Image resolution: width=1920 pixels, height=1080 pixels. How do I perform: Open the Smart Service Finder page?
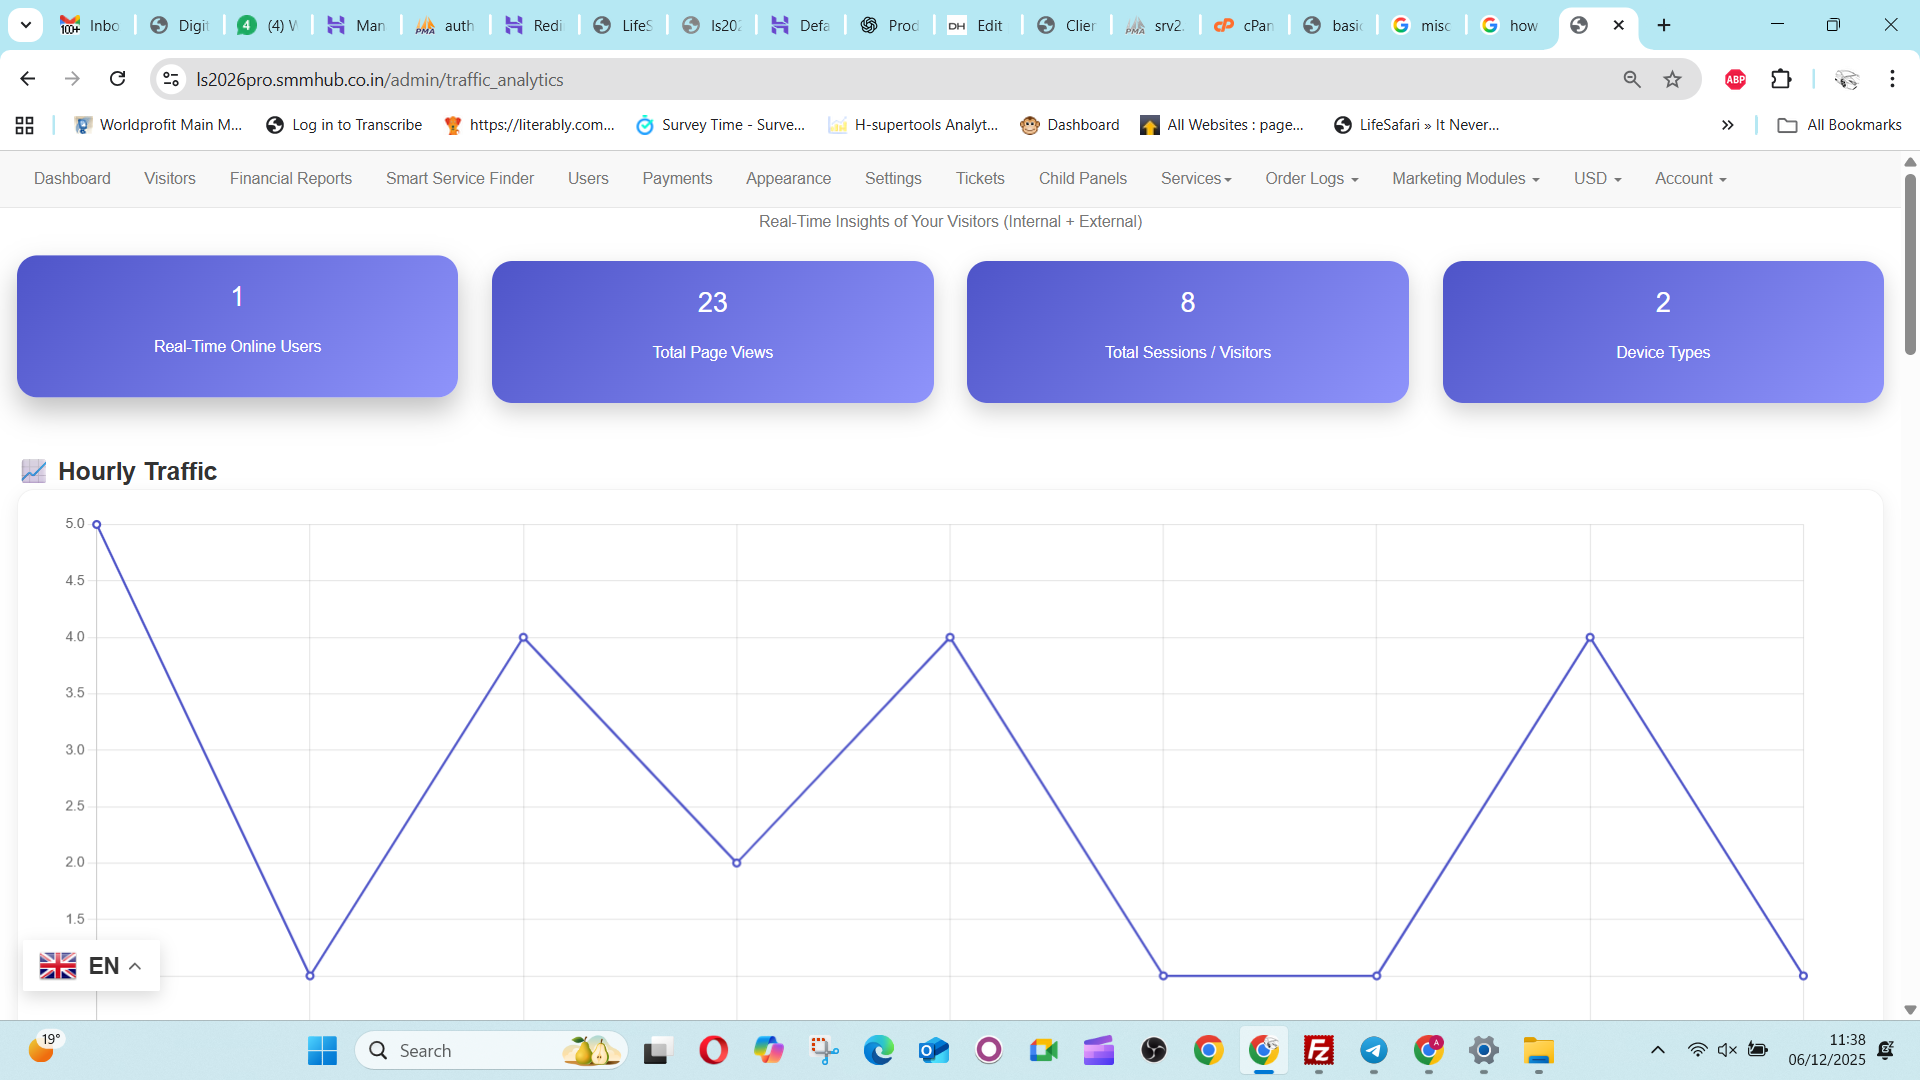460,179
